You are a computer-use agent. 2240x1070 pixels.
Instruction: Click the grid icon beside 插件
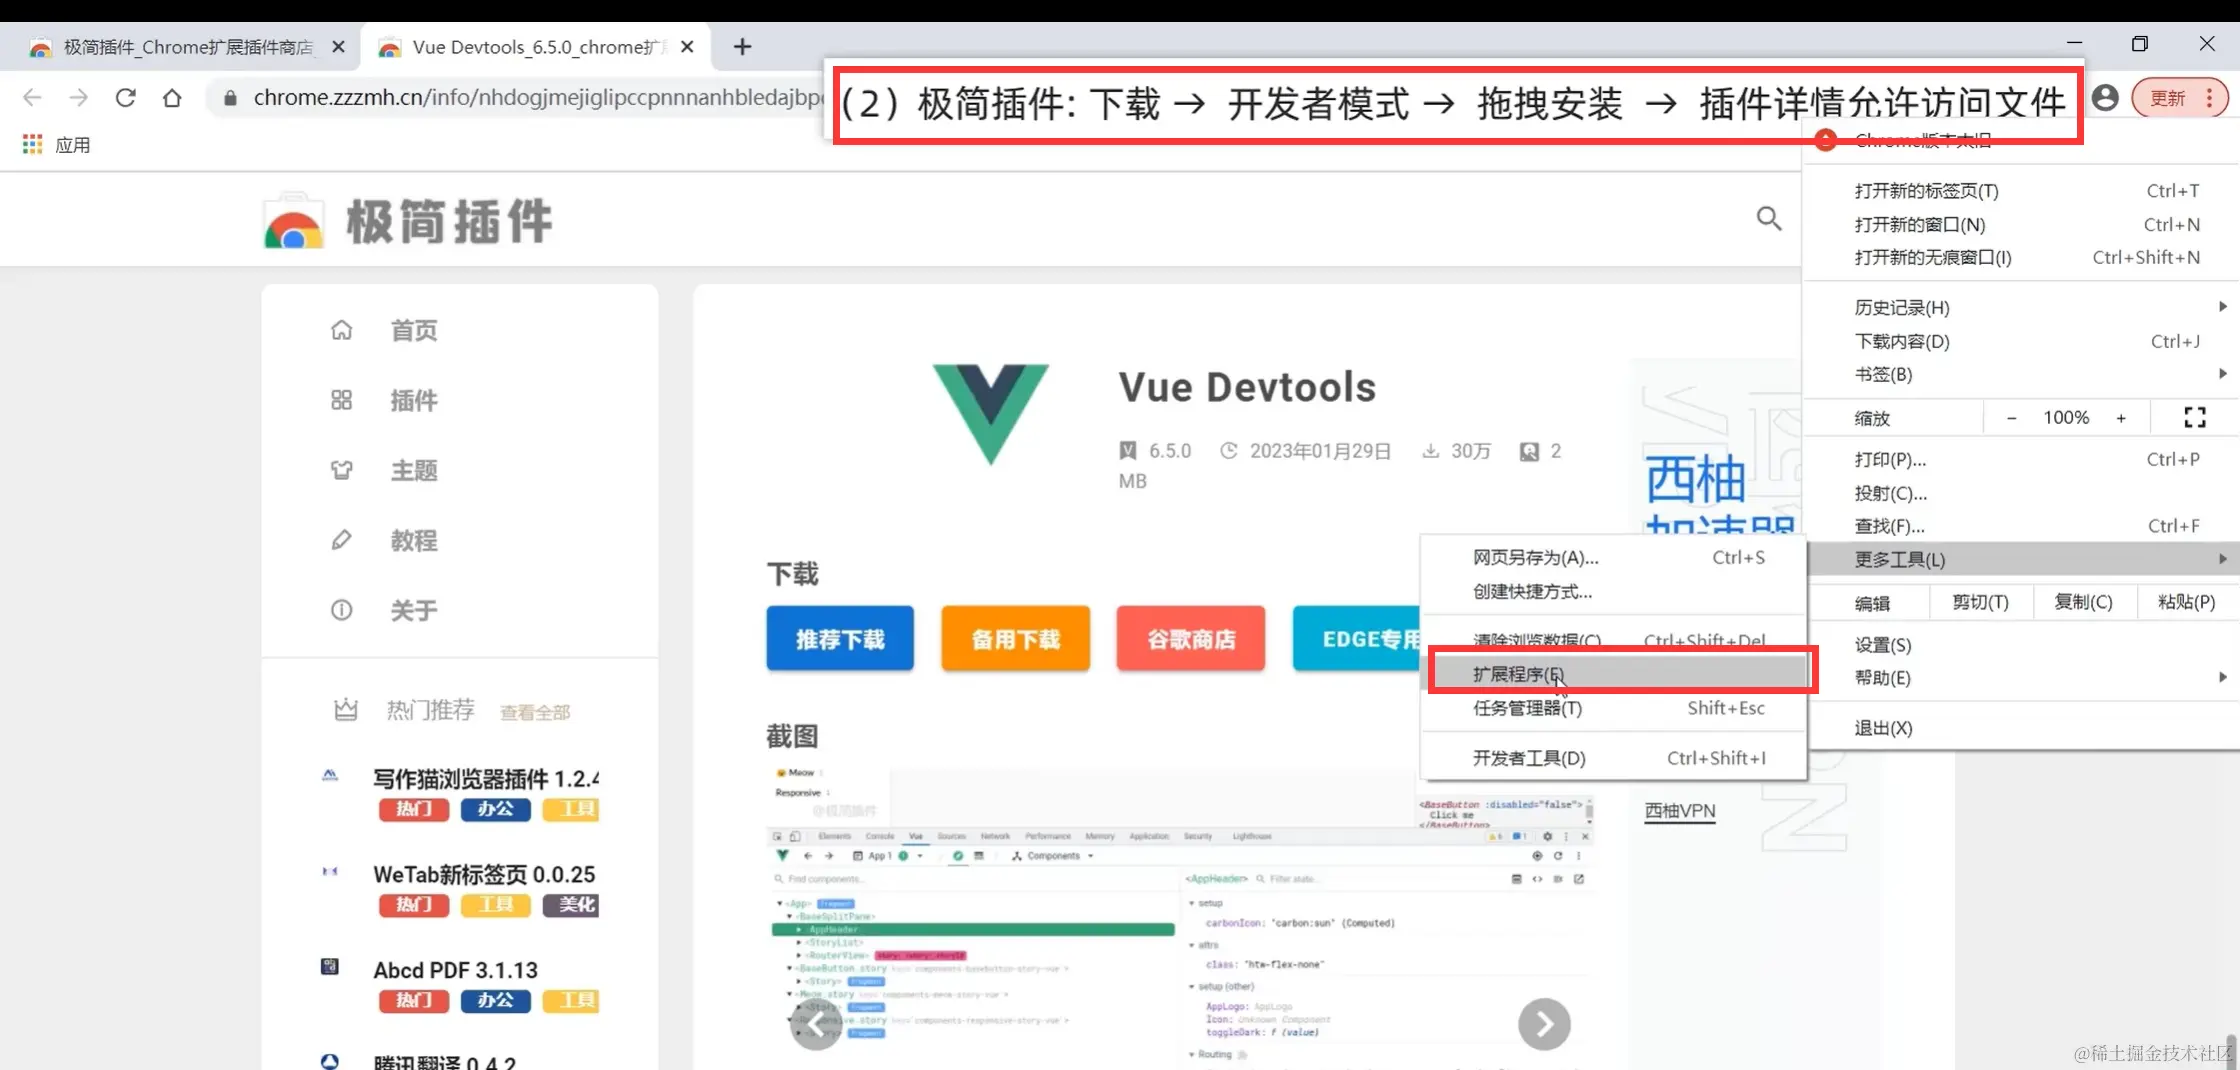342,400
